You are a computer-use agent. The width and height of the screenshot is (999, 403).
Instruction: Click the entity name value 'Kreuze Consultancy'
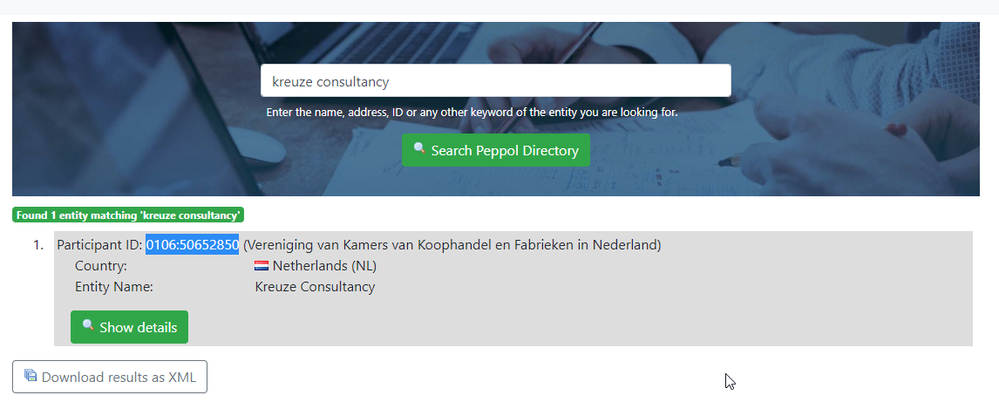coord(315,287)
